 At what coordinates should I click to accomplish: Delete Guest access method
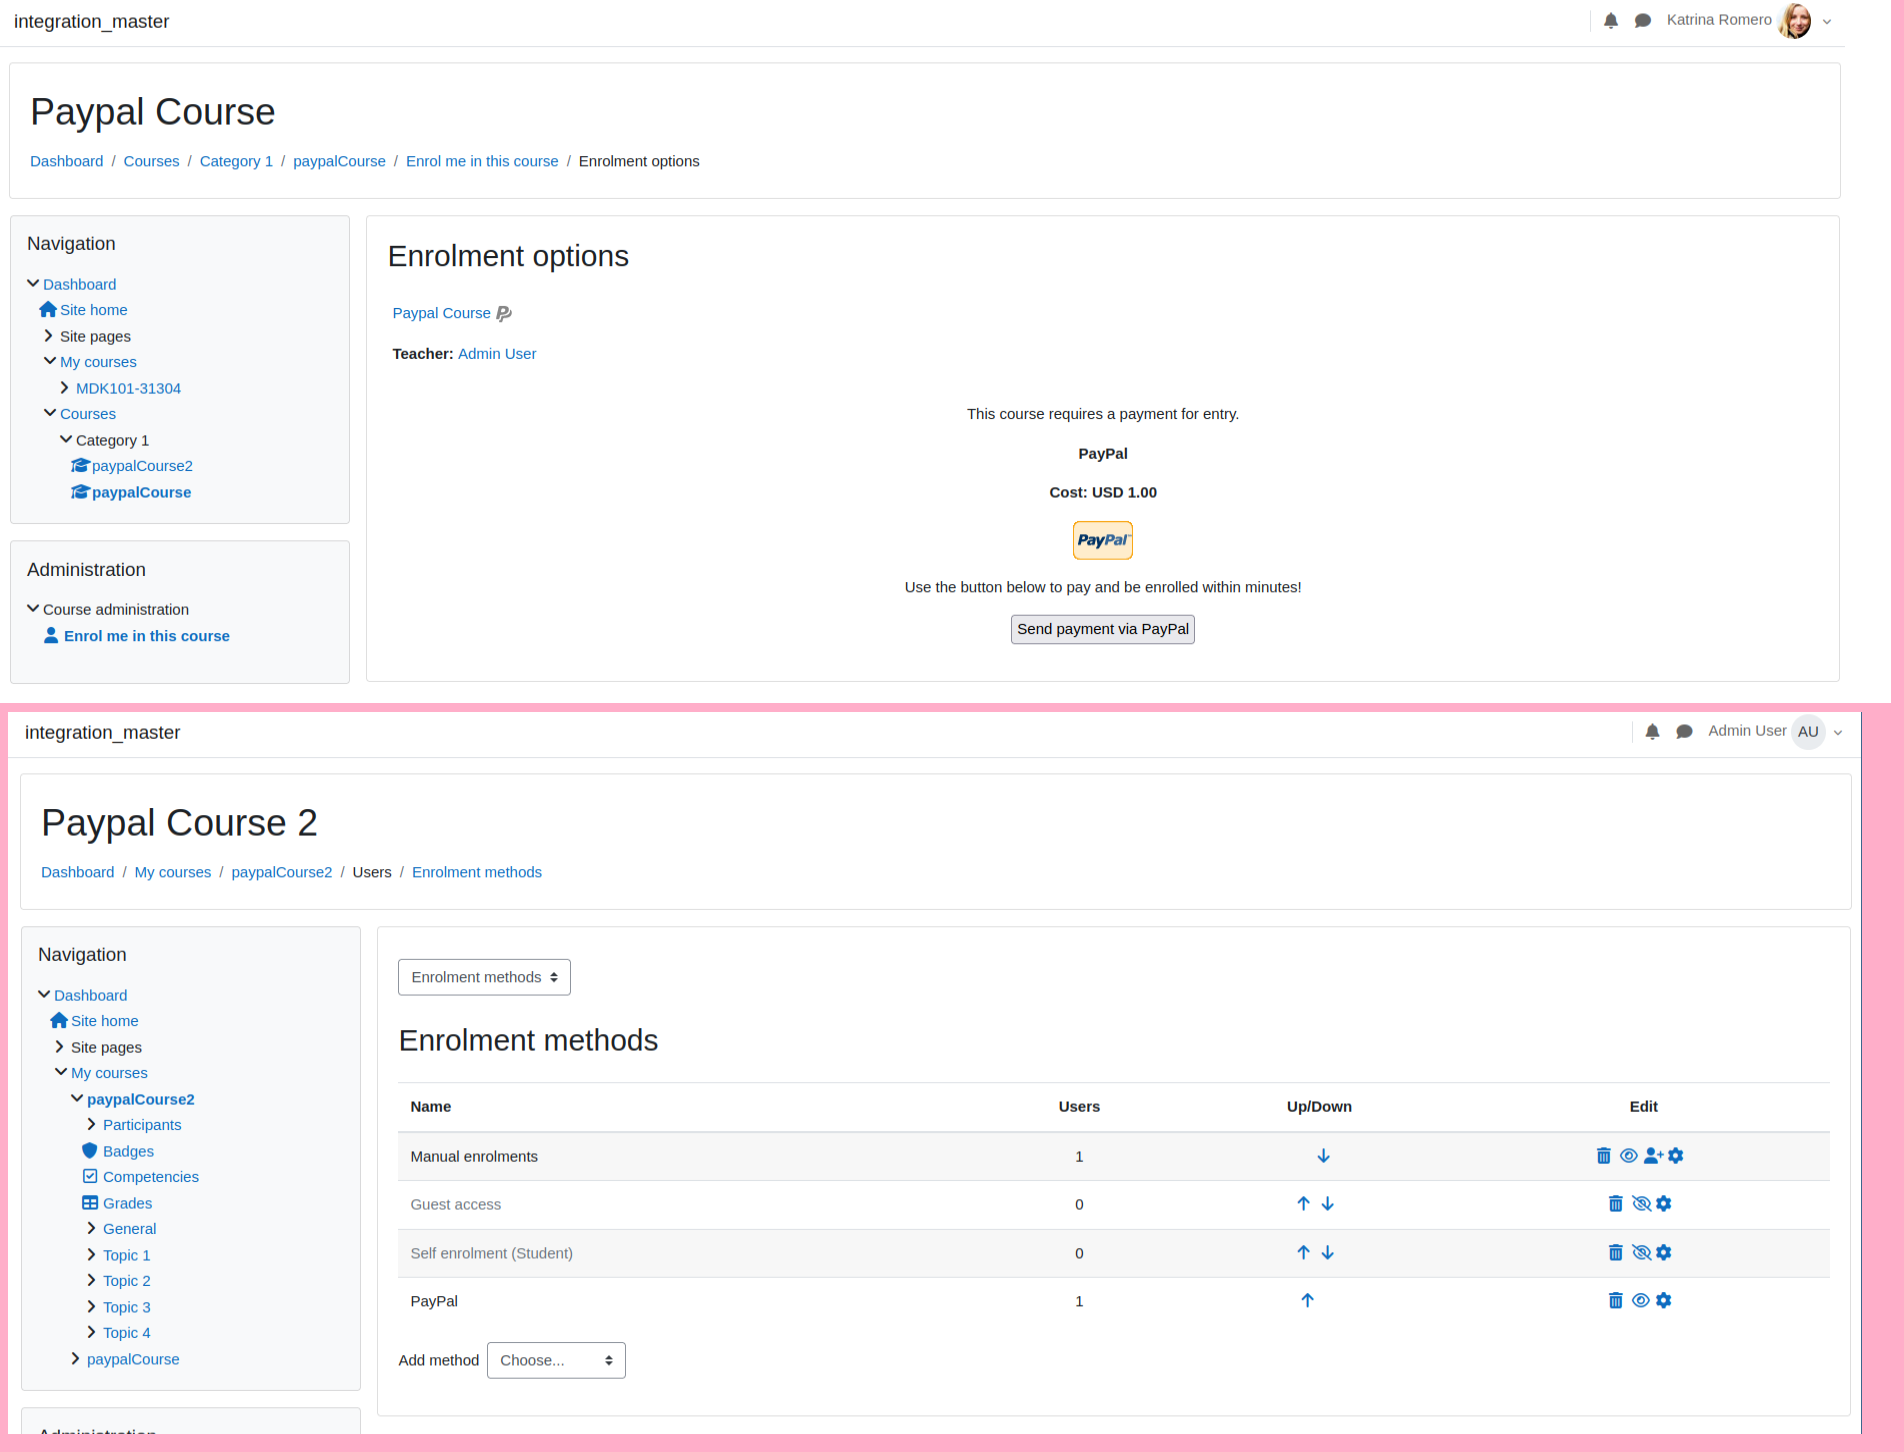[x=1616, y=1204]
